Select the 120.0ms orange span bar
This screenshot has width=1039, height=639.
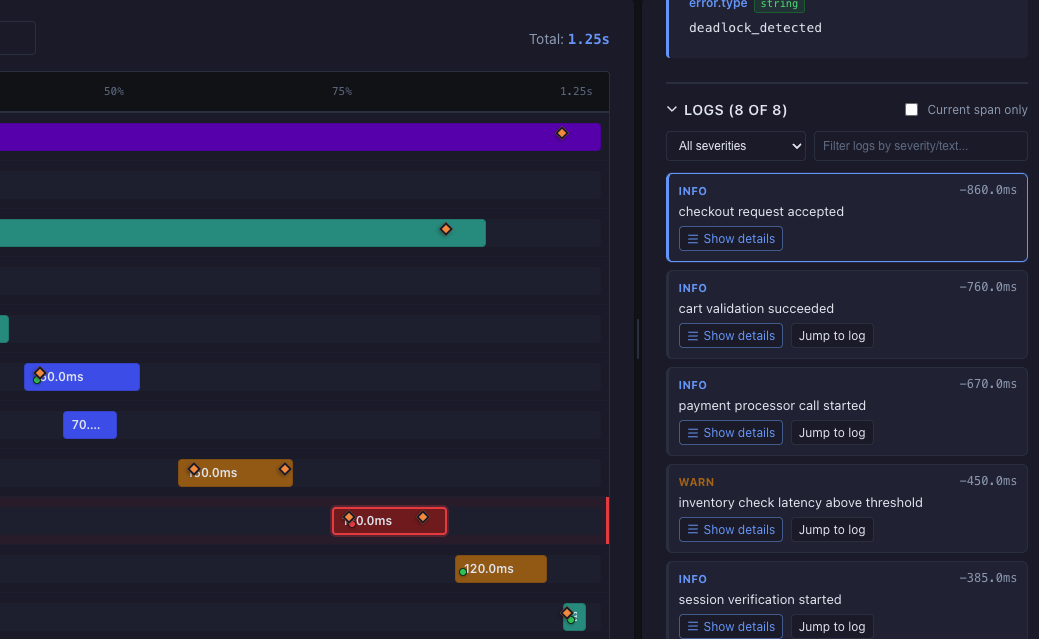point(501,569)
